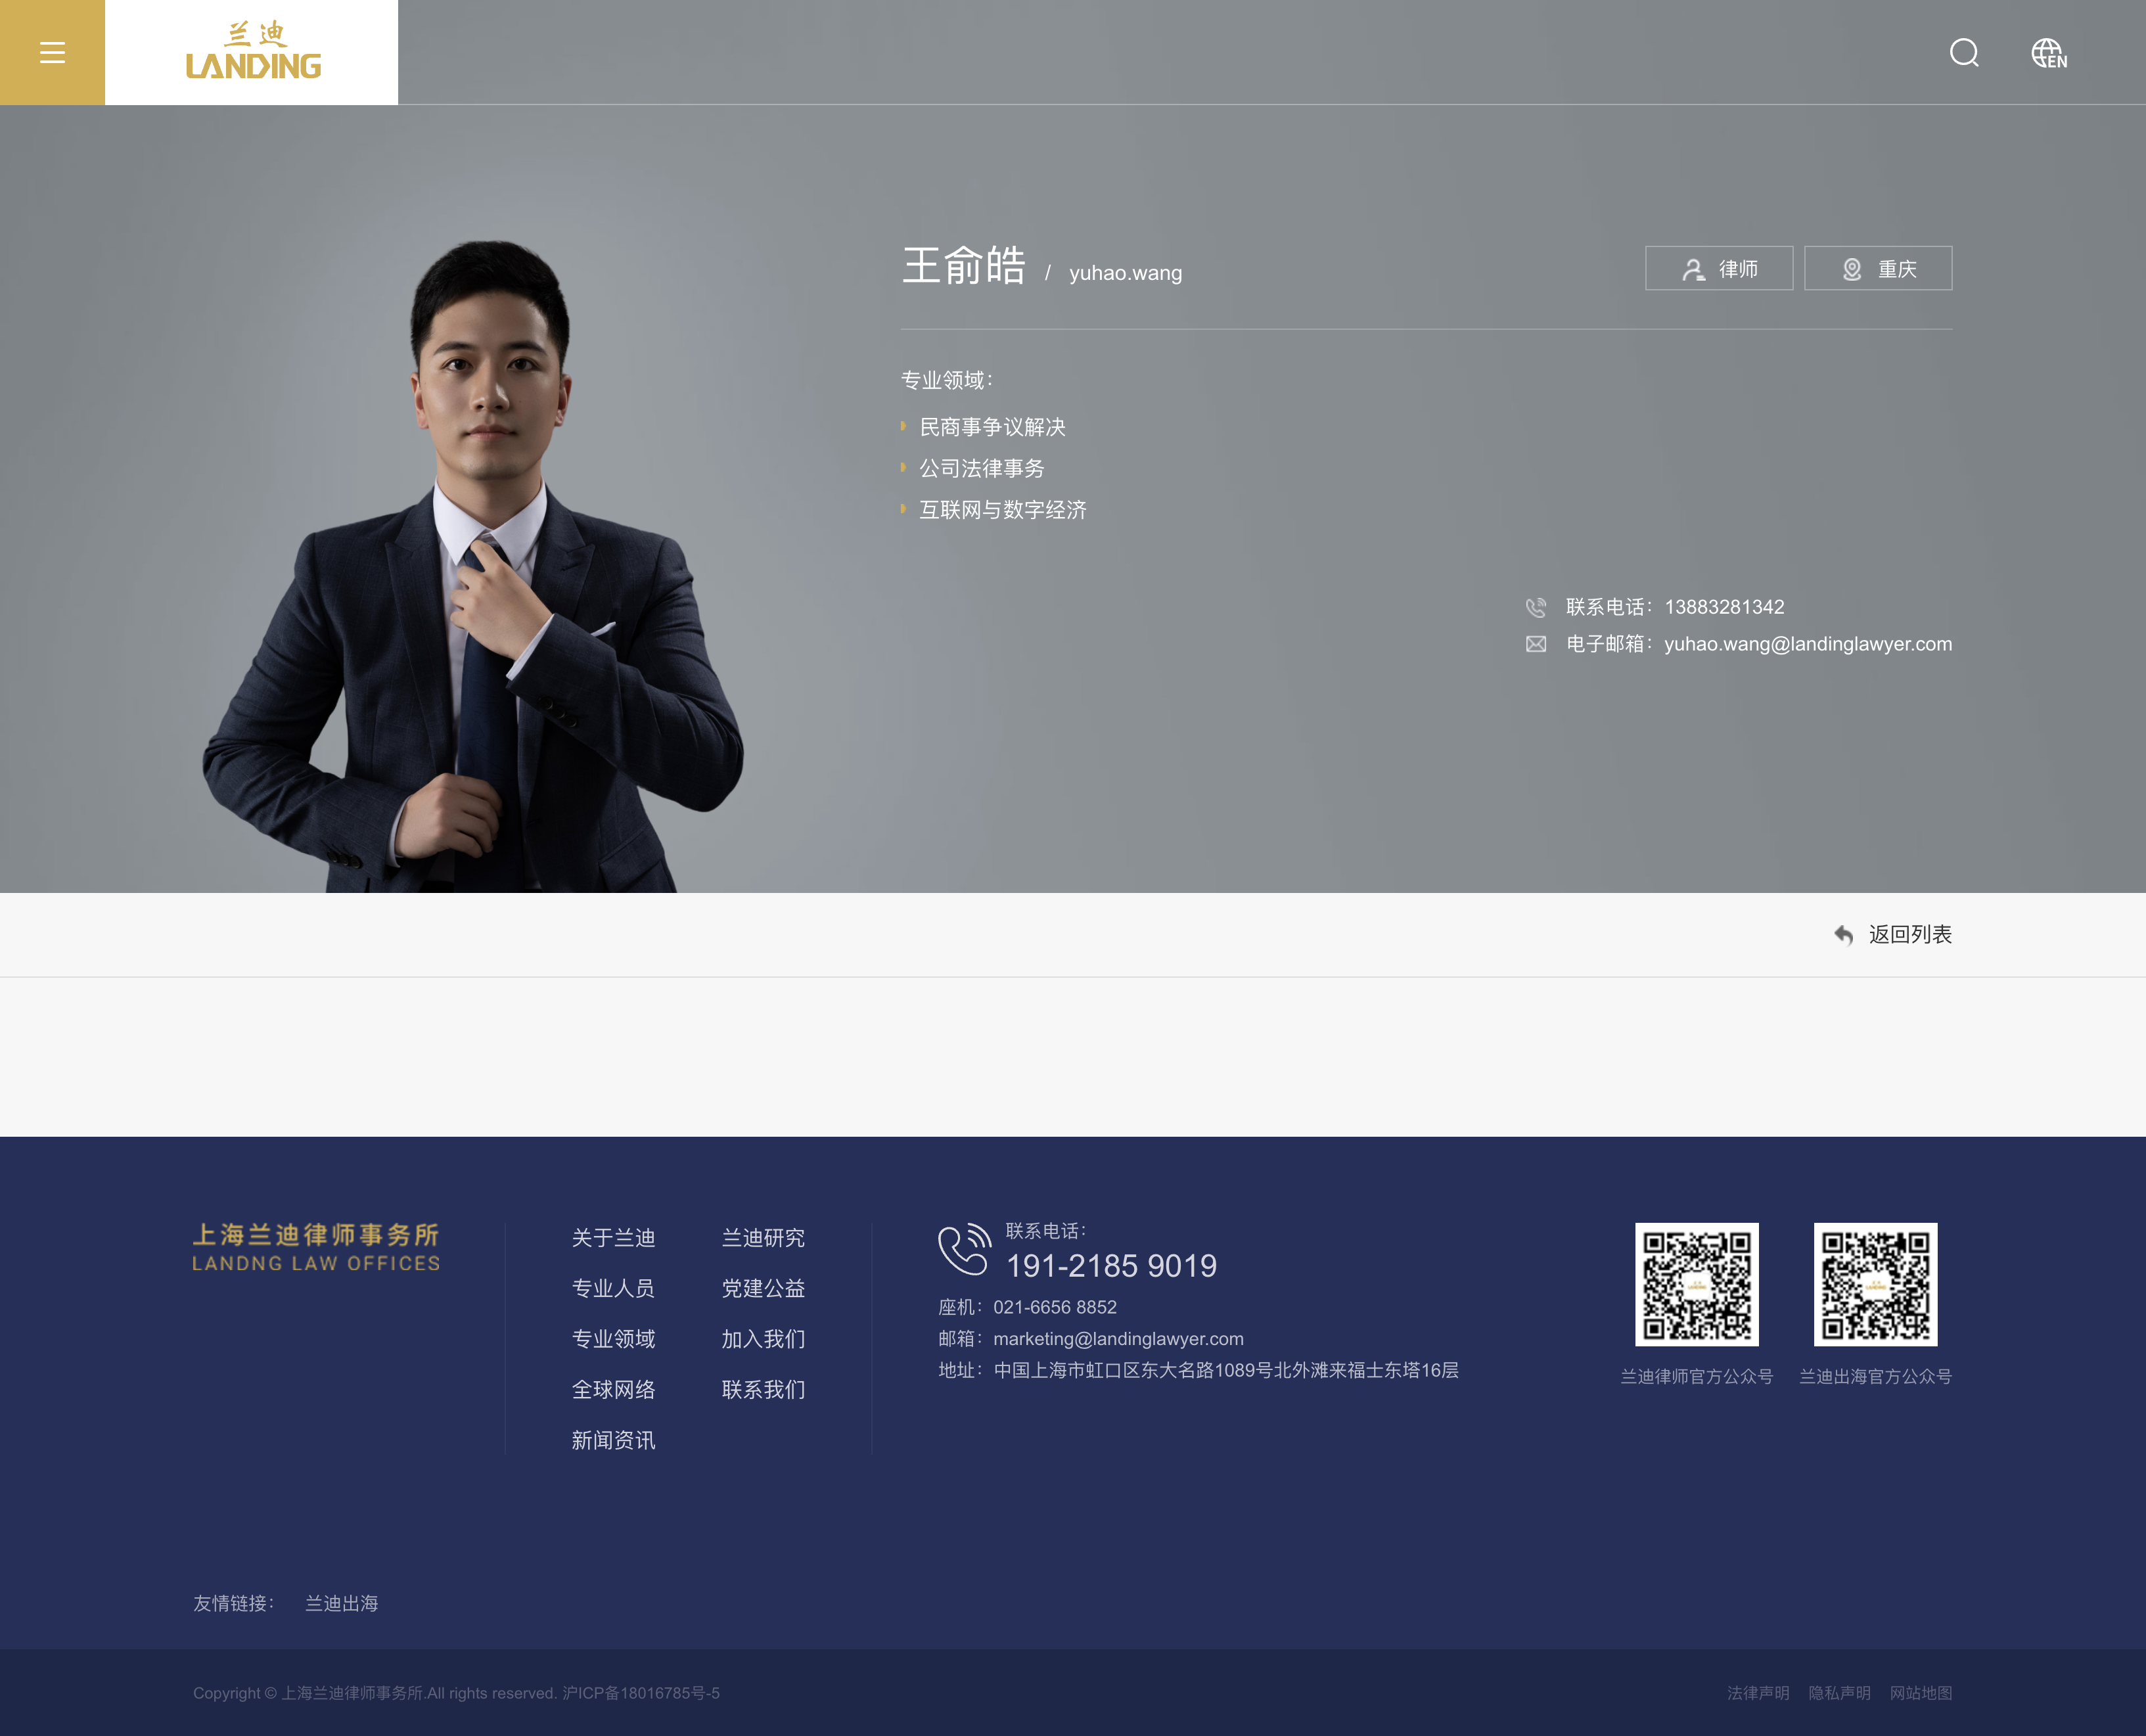Click the 兰迪出海官方公众号 QR code
Screen dimensions: 2146x1736
tap(1875, 1284)
